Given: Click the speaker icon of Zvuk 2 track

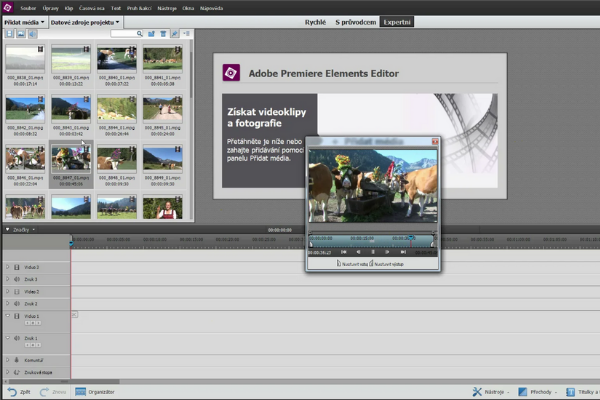Looking at the screenshot, I should point(17,304).
